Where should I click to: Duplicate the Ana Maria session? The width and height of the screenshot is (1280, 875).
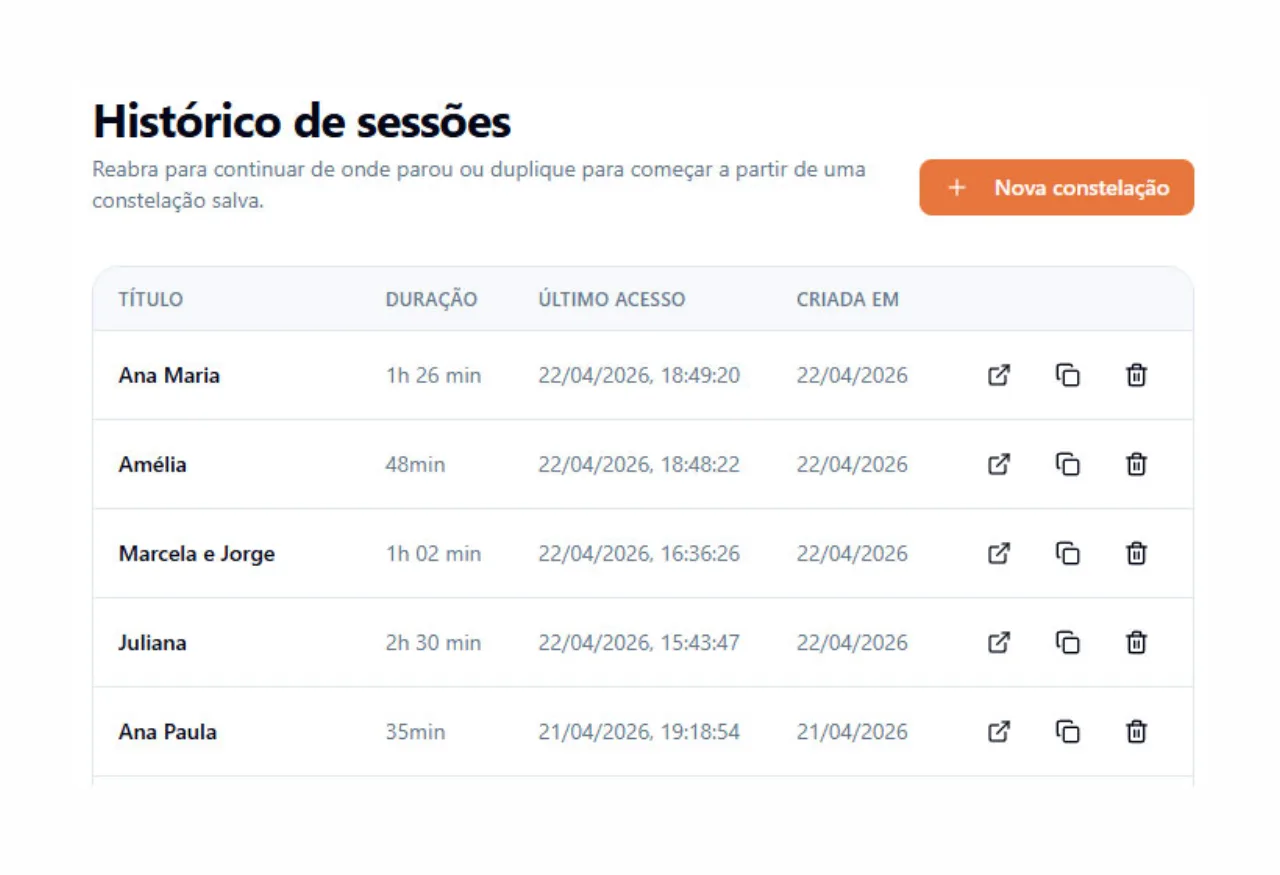tap(1067, 376)
